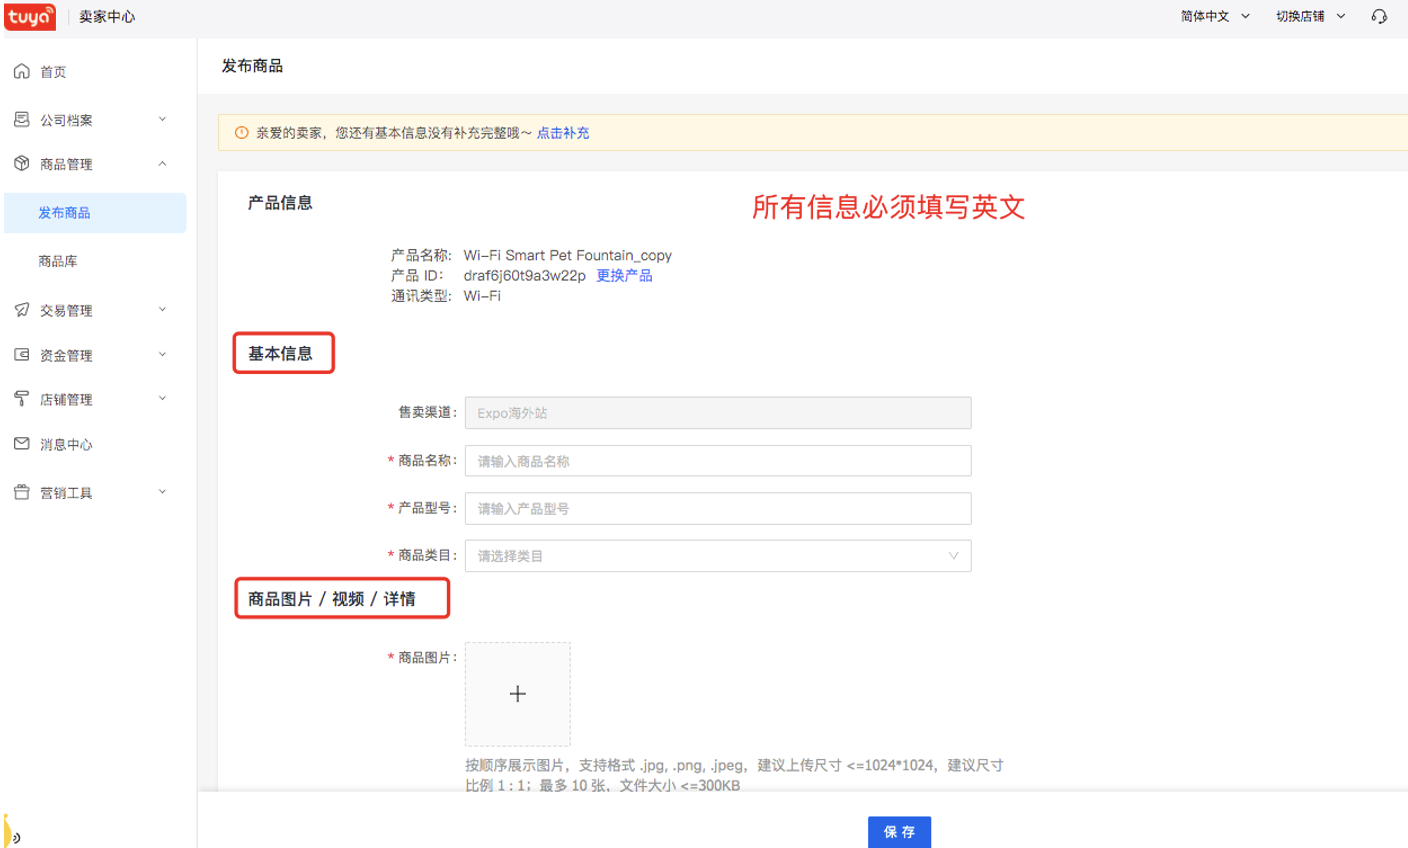The height and width of the screenshot is (848, 1408).
Task: Expand 资金管理 menu chevron
Action: pos(162,354)
